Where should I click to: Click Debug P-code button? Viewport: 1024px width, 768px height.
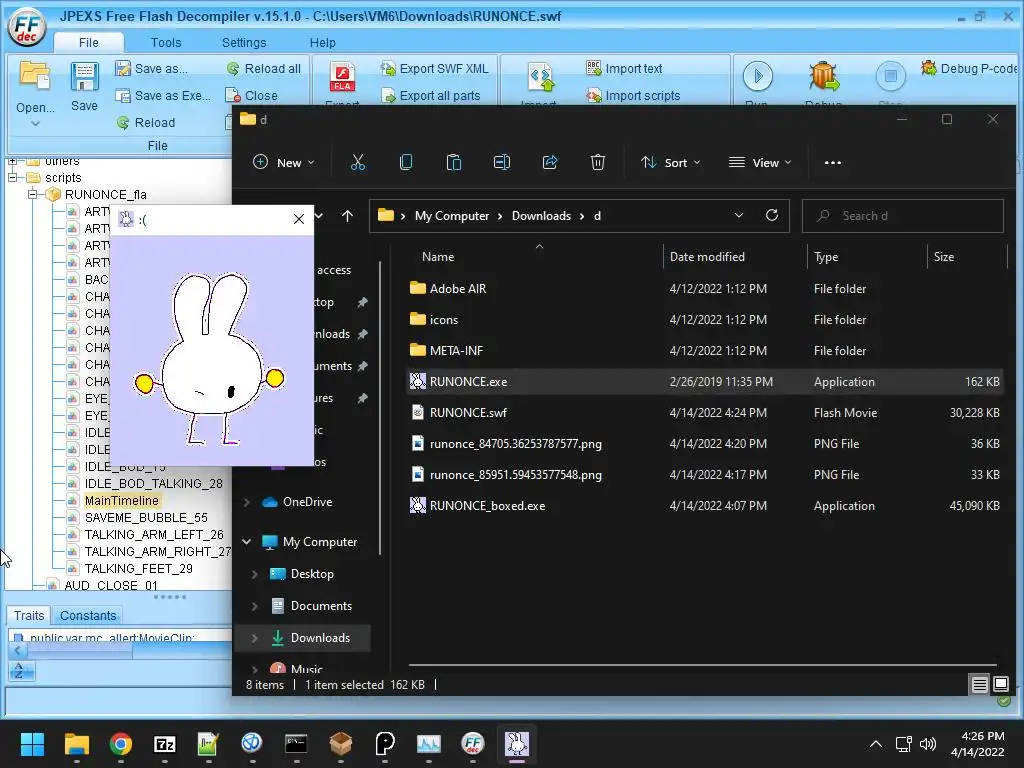(969, 69)
